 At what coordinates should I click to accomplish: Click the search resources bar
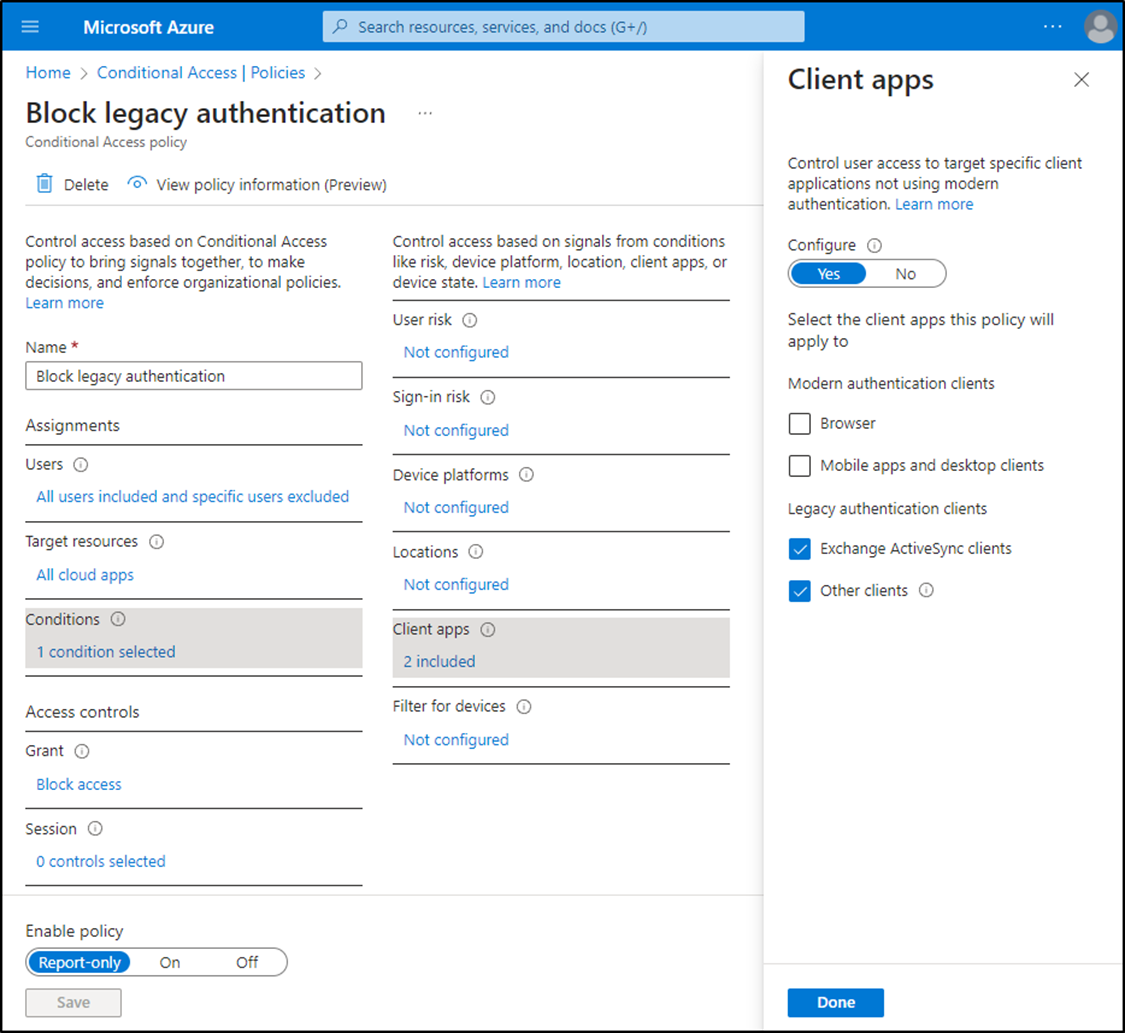562,26
